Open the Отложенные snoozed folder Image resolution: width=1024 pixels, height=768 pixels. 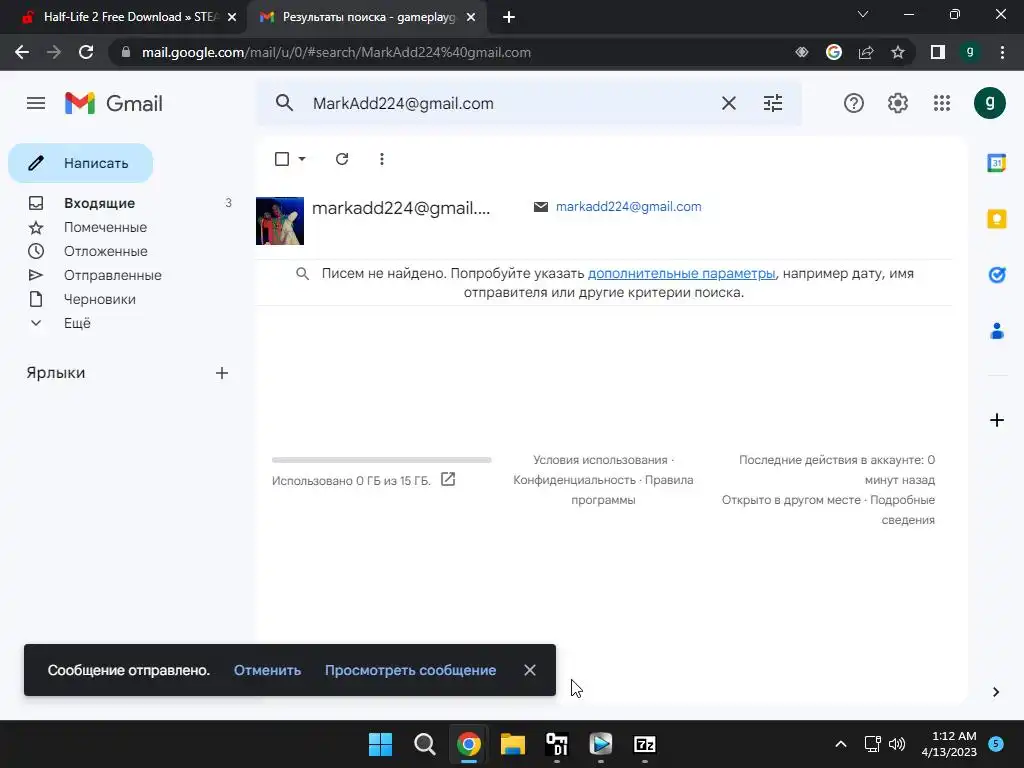tap(105, 251)
